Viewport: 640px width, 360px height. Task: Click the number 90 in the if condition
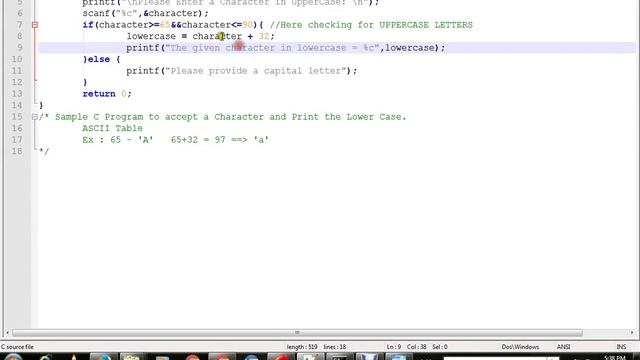(x=247, y=25)
